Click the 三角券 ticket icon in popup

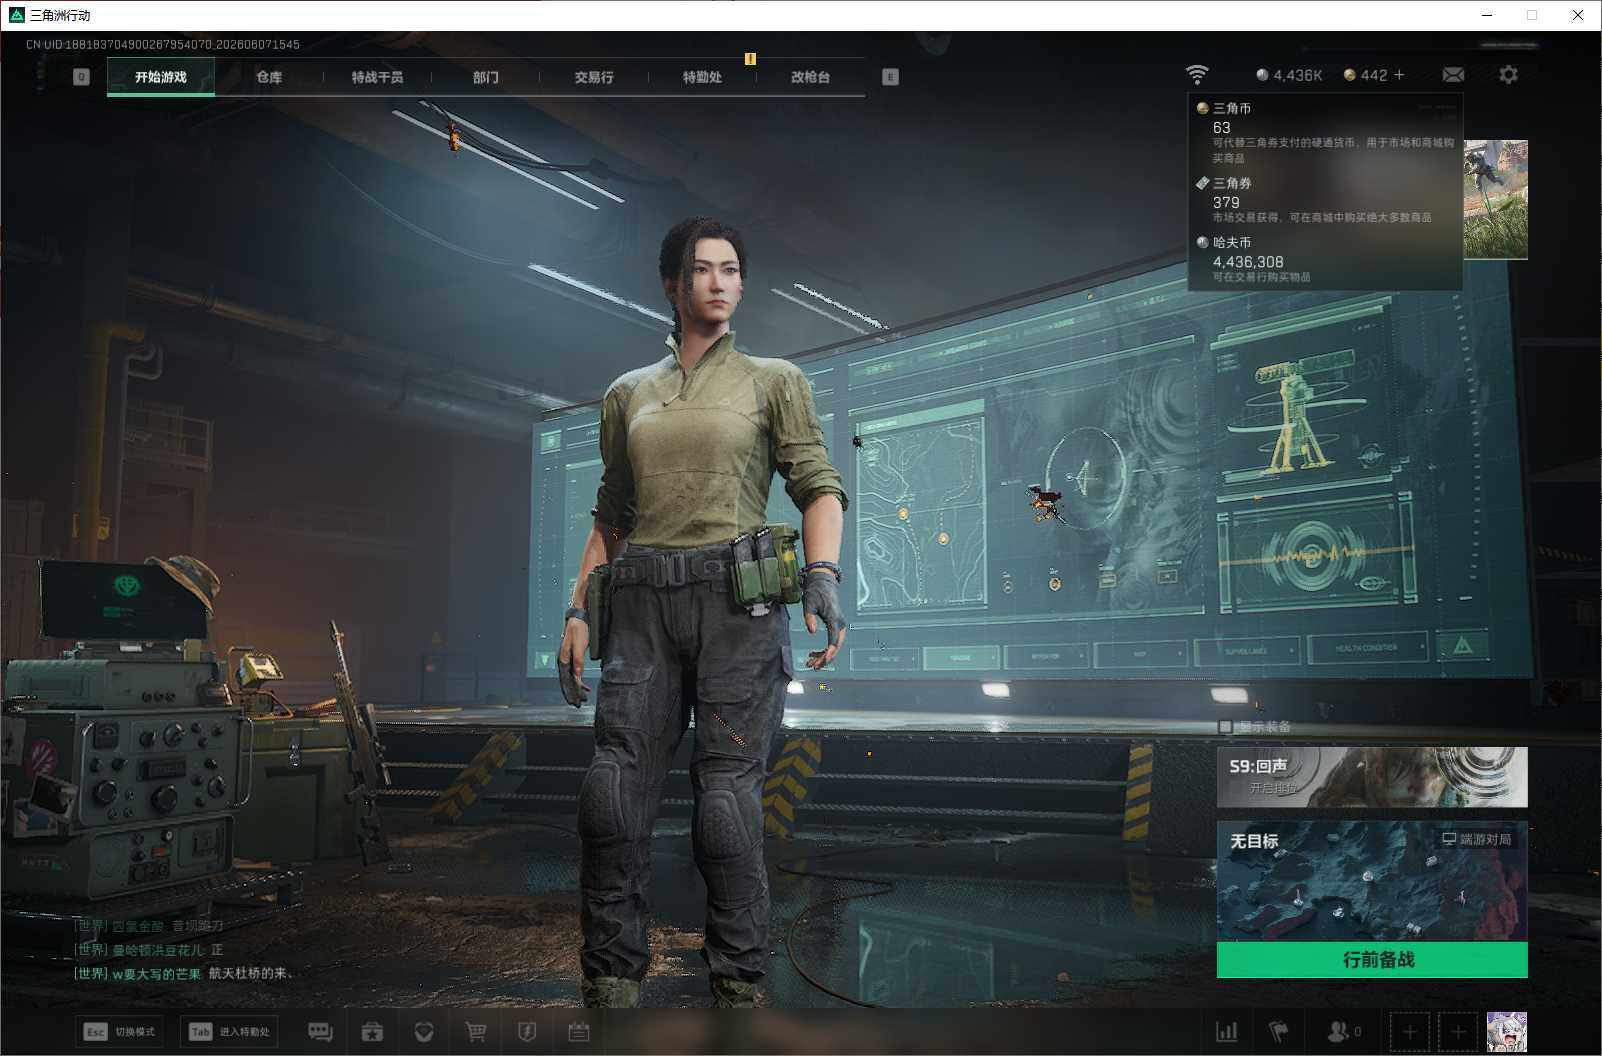coord(1202,183)
